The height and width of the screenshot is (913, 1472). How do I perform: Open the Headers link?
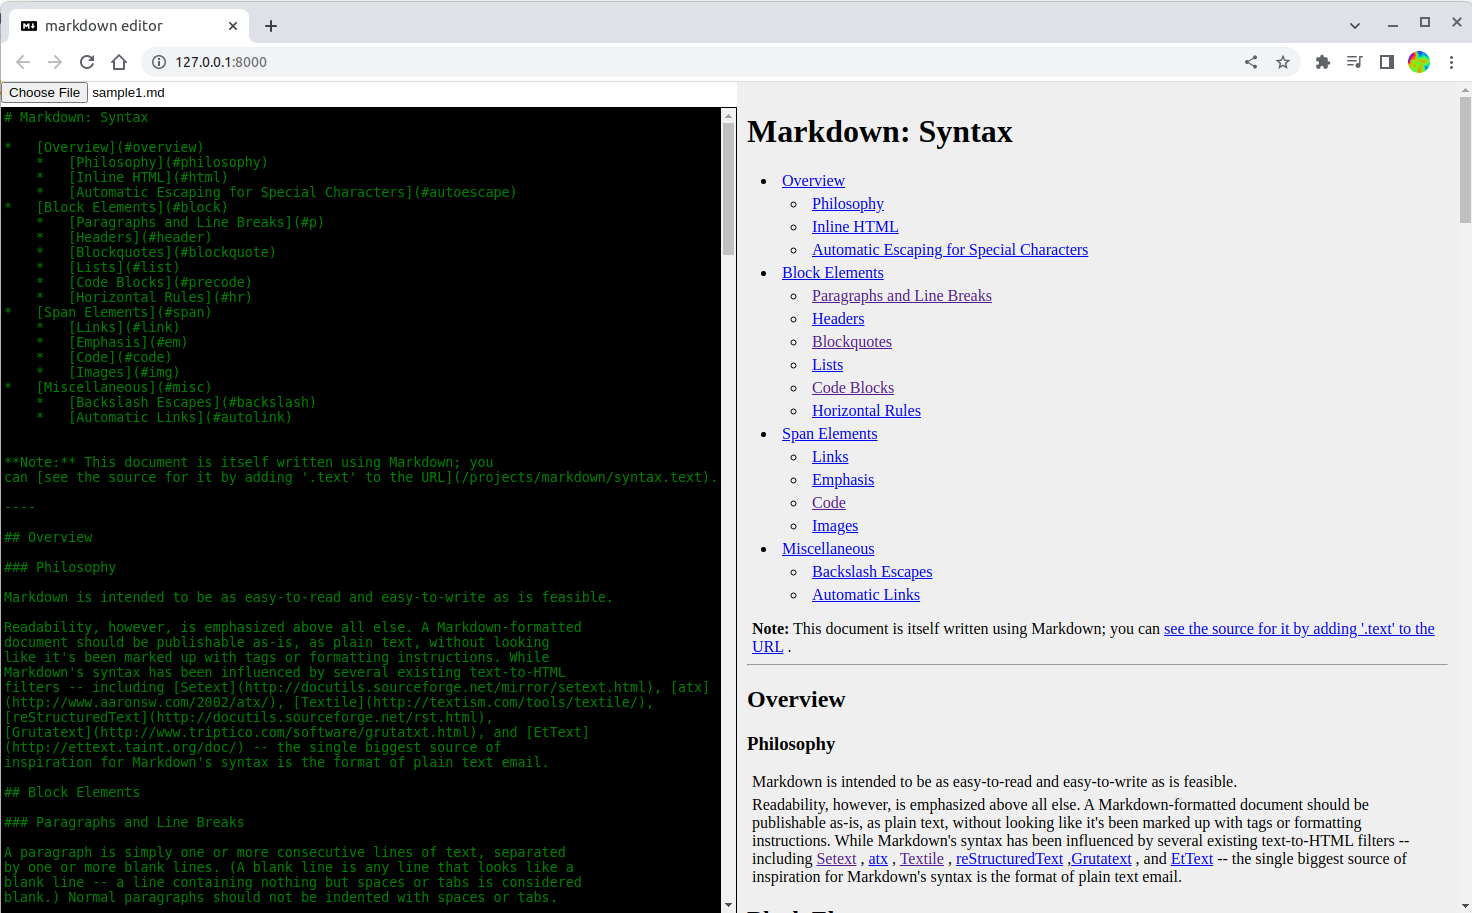tap(838, 319)
